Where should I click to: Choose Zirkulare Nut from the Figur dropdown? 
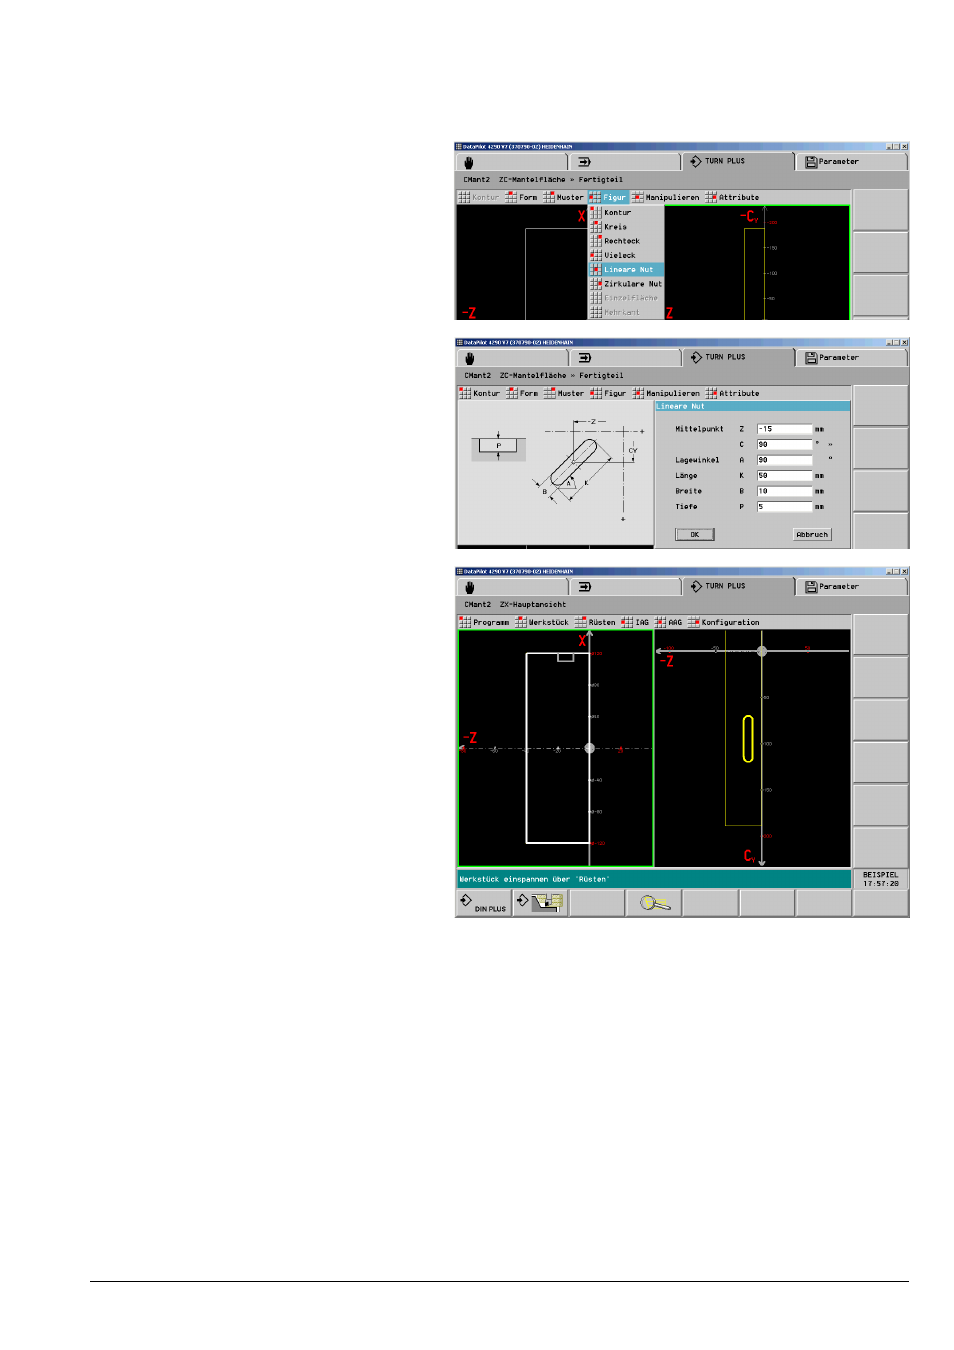click(x=626, y=284)
